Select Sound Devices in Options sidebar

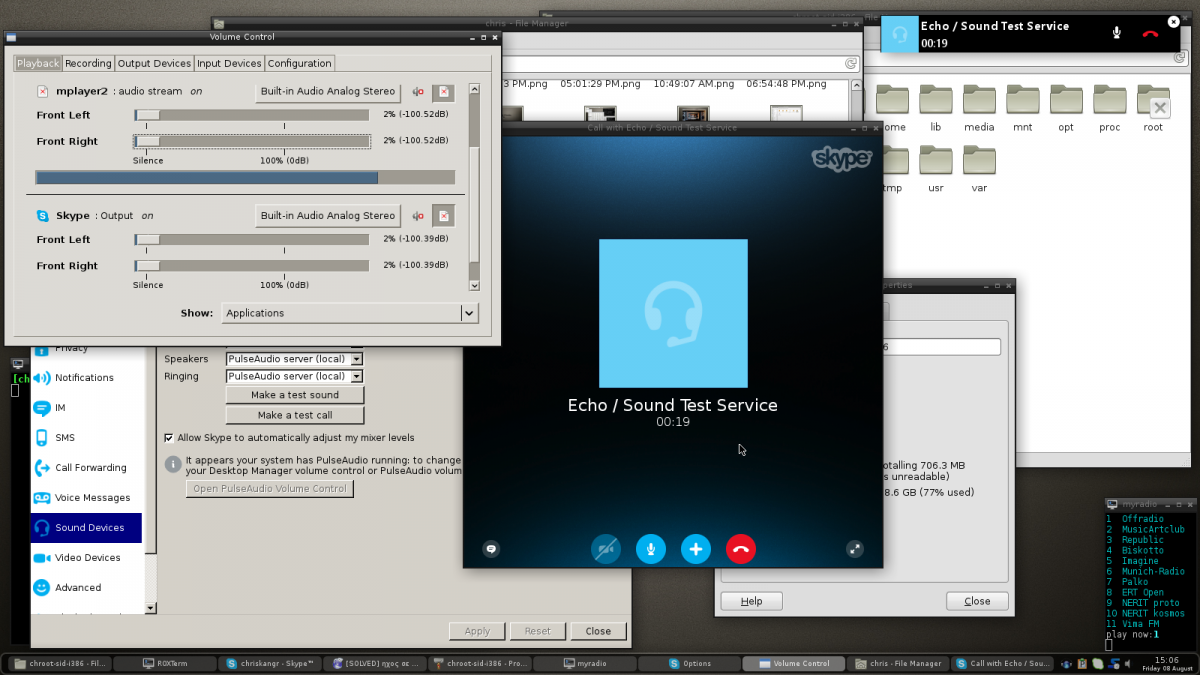pos(86,528)
